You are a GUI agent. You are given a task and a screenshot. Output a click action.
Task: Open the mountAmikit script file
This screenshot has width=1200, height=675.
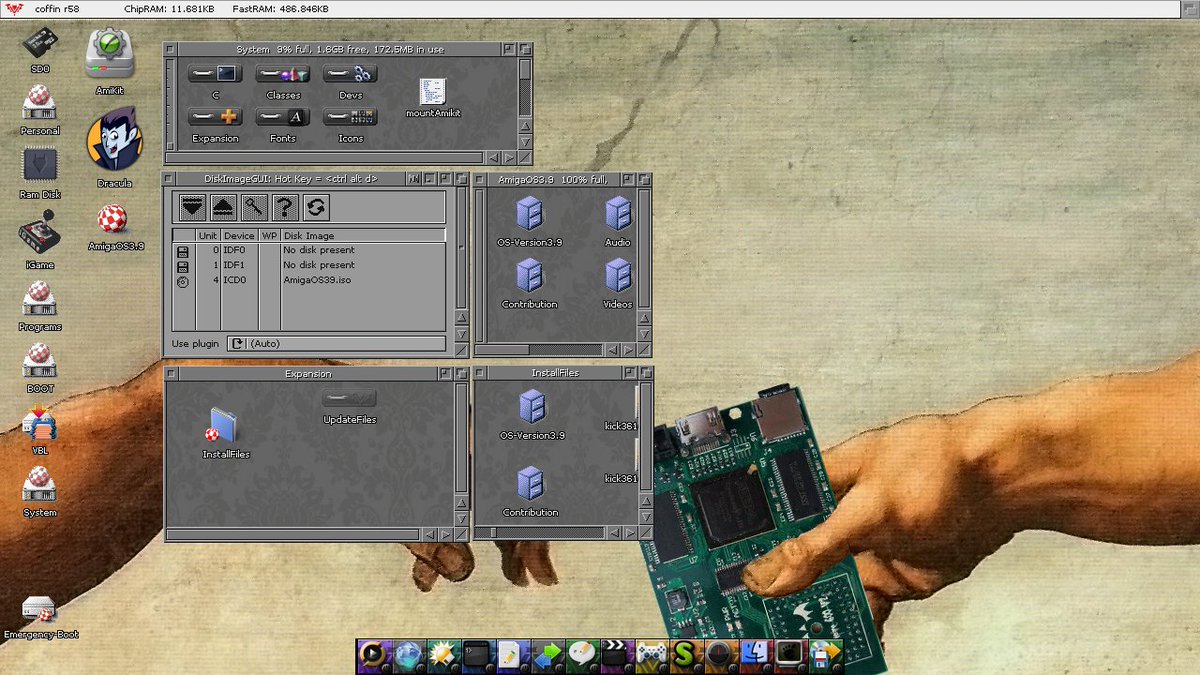coord(433,98)
